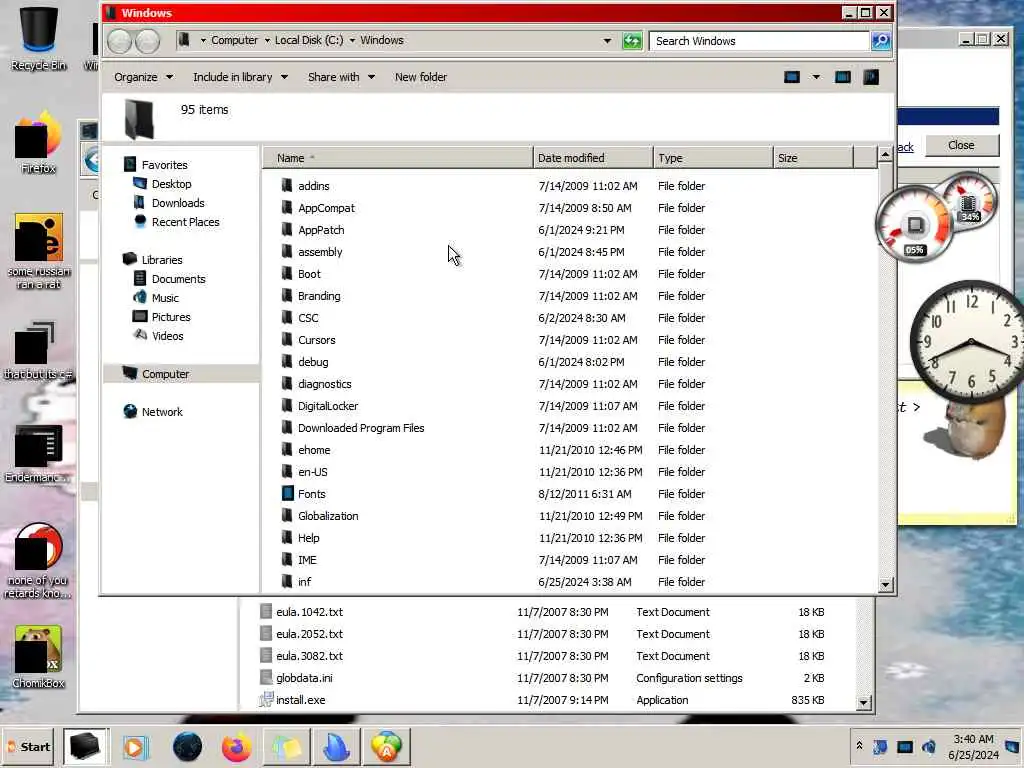Change view using the view icon

click(x=792, y=77)
